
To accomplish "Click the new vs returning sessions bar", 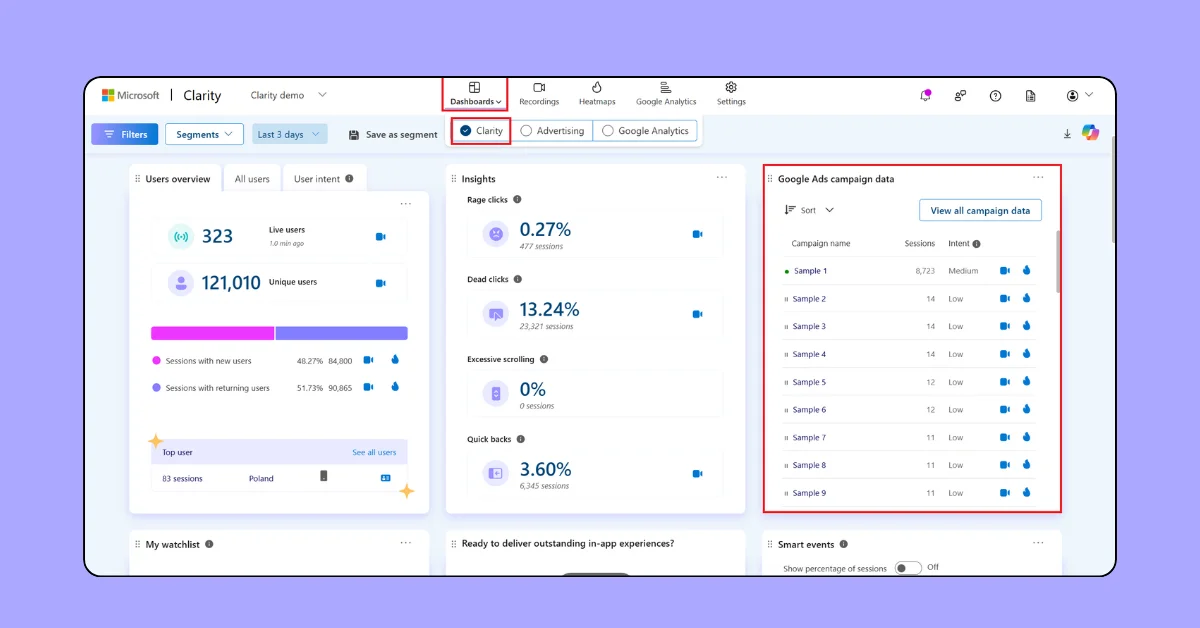I will [279, 333].
